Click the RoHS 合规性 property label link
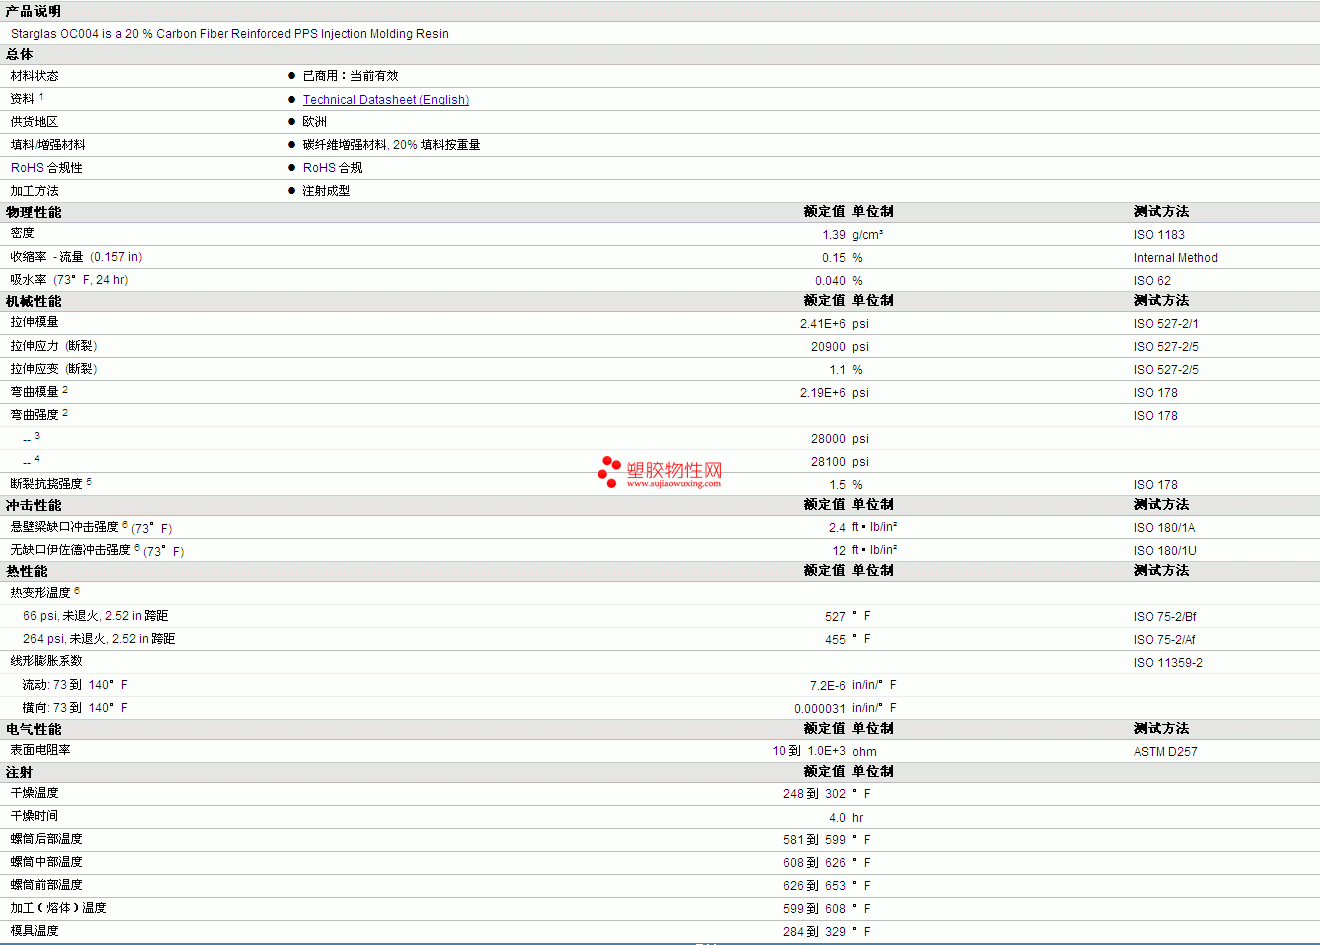This screenshot has height=945, width=1320. (47, 168)
